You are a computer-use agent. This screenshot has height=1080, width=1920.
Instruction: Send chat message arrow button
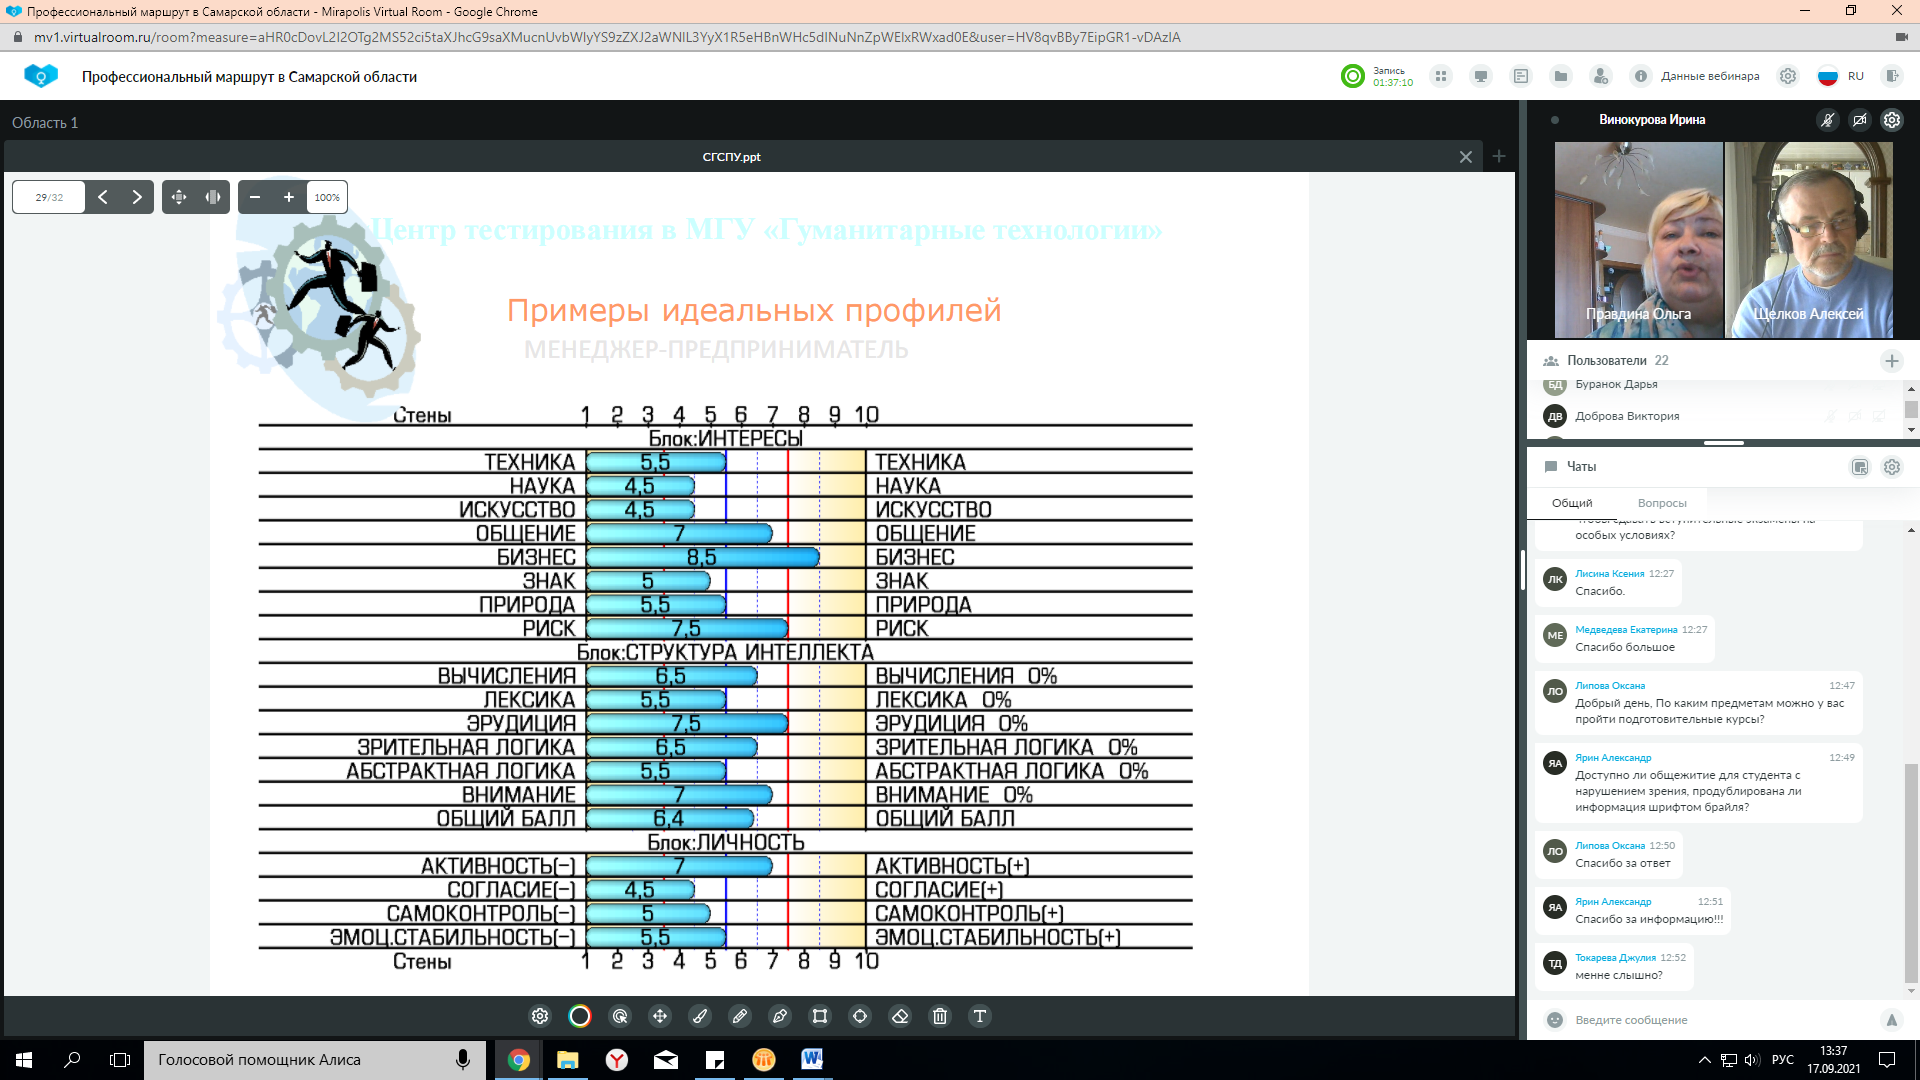click(x=1891, y=1020)
